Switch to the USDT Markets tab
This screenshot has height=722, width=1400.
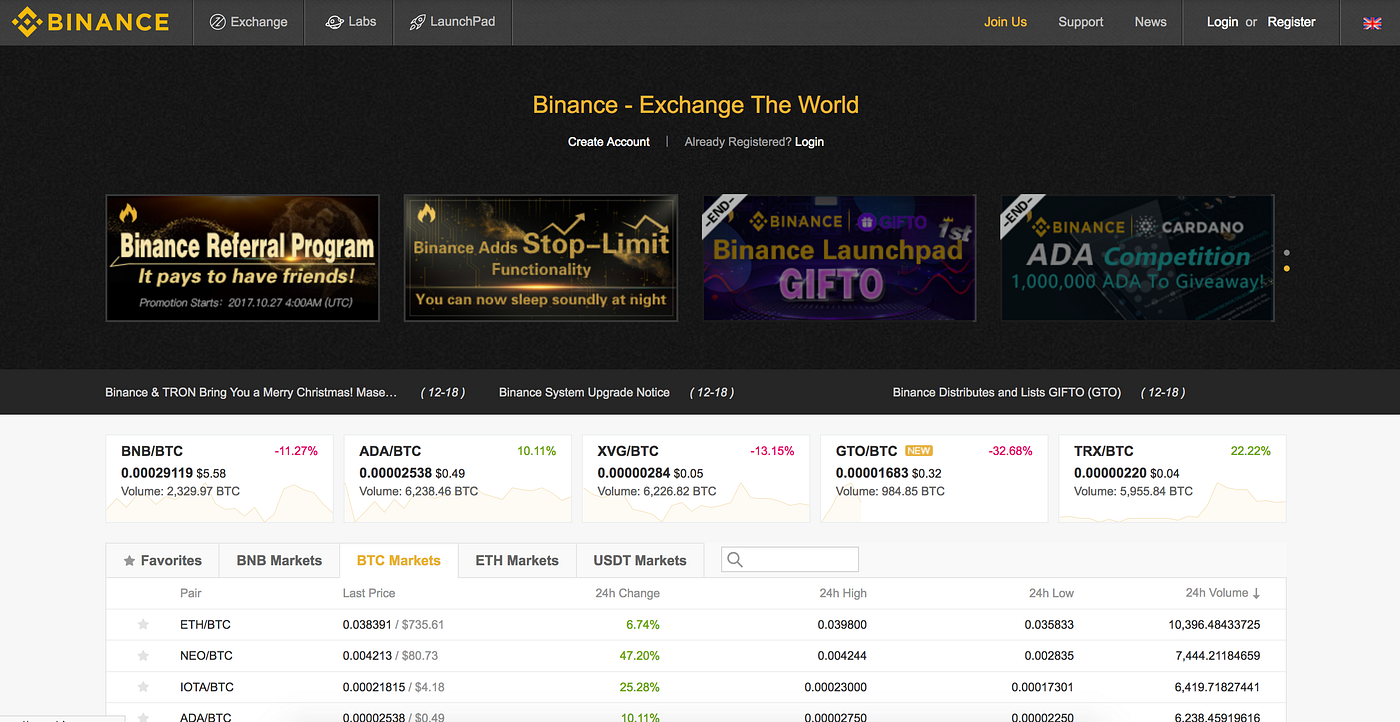pos(640,561)
